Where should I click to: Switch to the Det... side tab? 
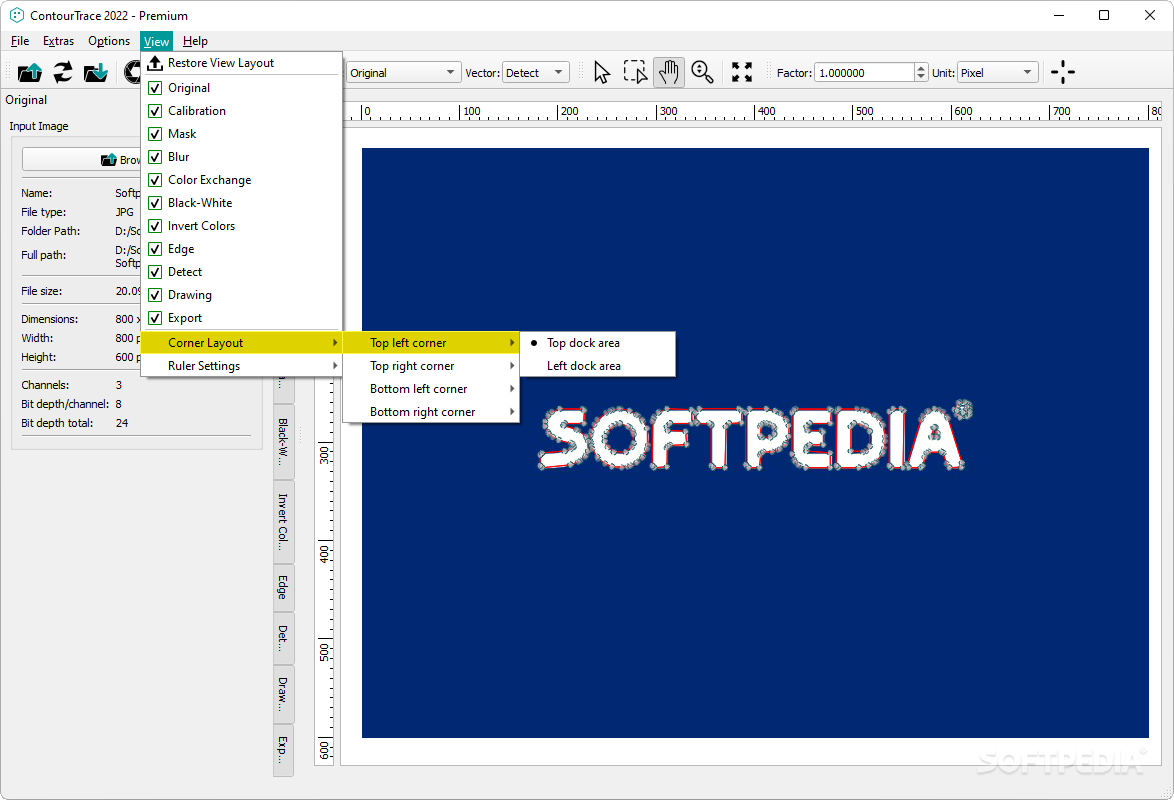[283, 638]
